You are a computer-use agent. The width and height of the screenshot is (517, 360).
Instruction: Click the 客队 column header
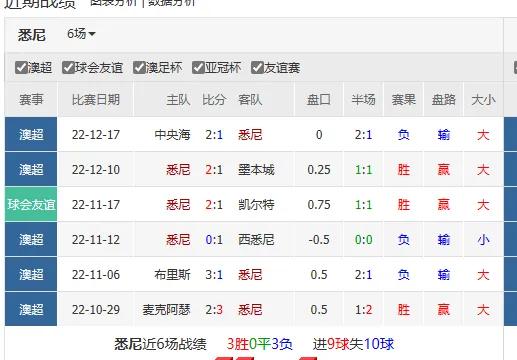point(250,100)
